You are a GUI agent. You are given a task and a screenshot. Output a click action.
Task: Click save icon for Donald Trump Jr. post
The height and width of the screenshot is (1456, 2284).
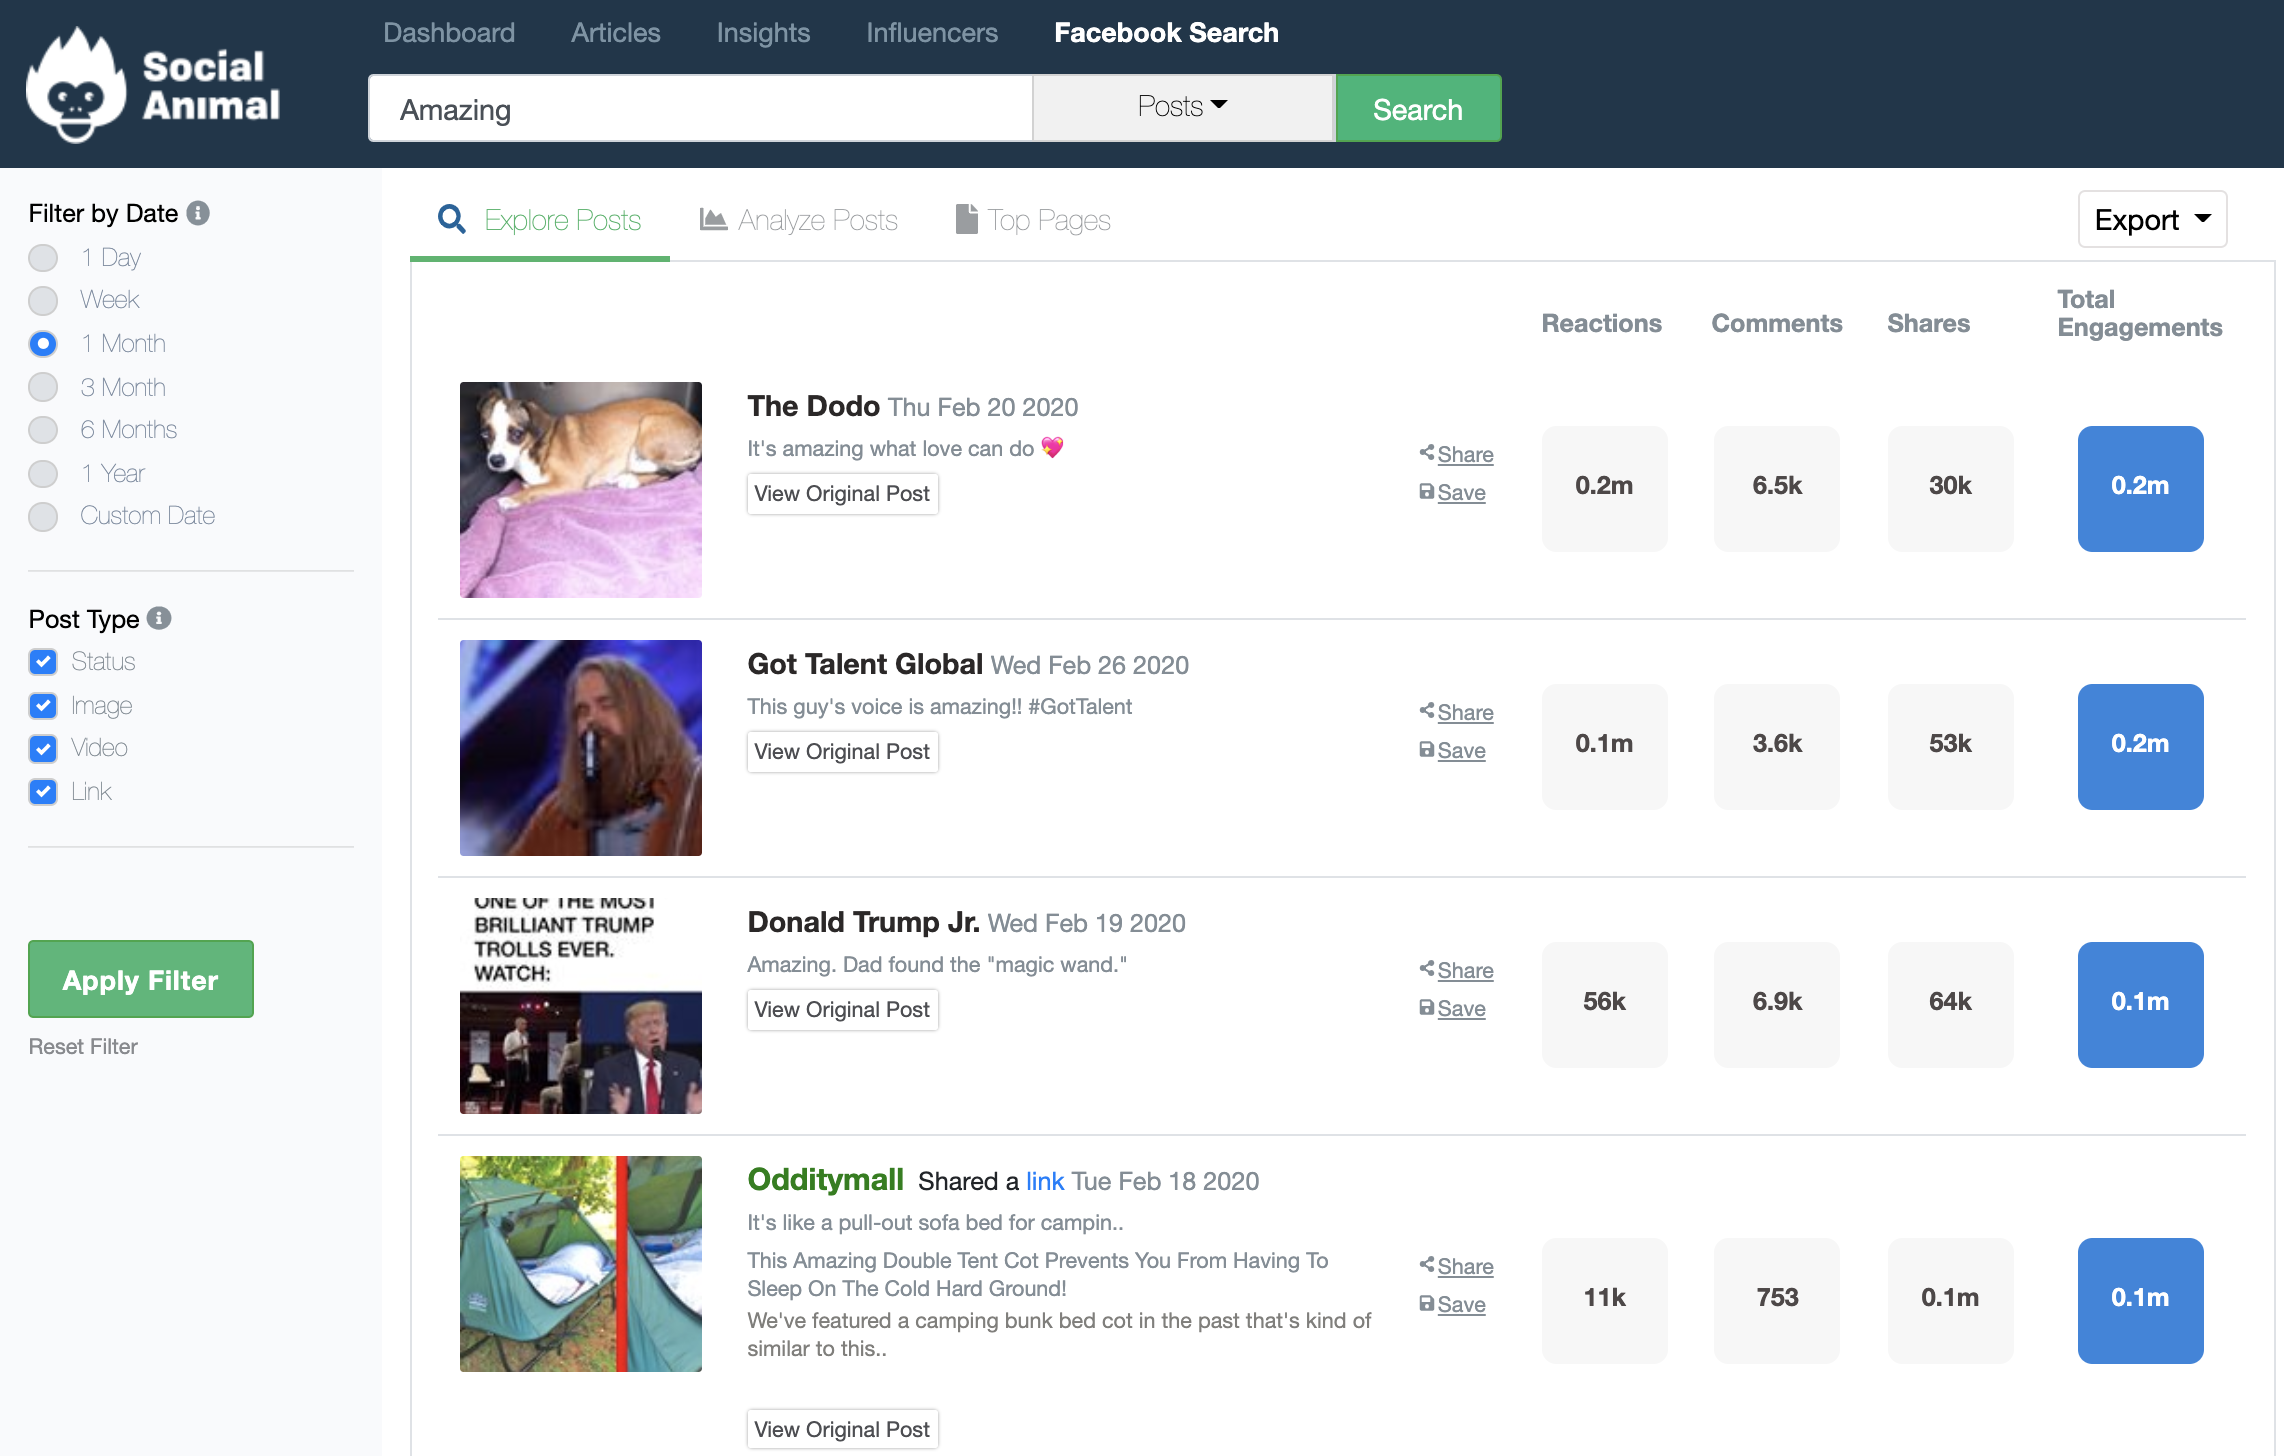1427,1007
